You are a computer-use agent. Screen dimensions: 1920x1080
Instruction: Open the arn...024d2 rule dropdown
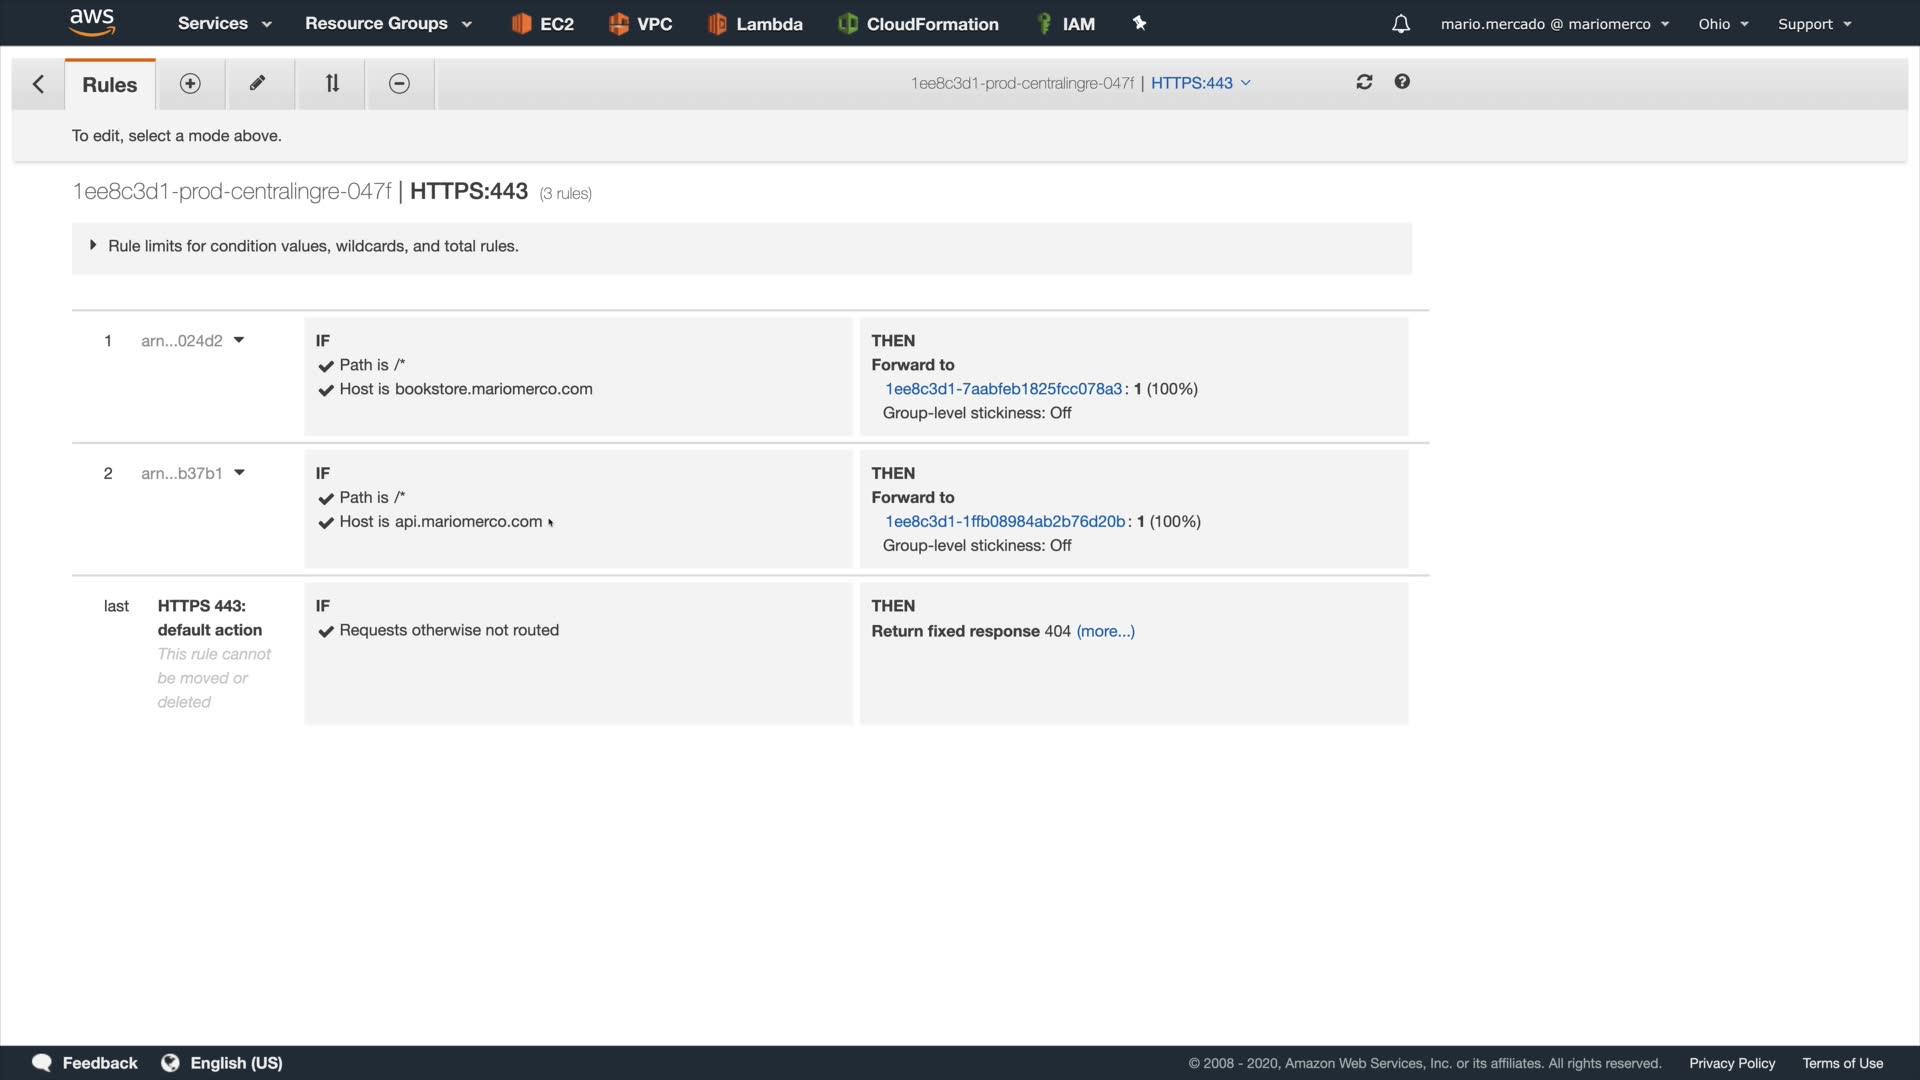[x=239, y=340]
